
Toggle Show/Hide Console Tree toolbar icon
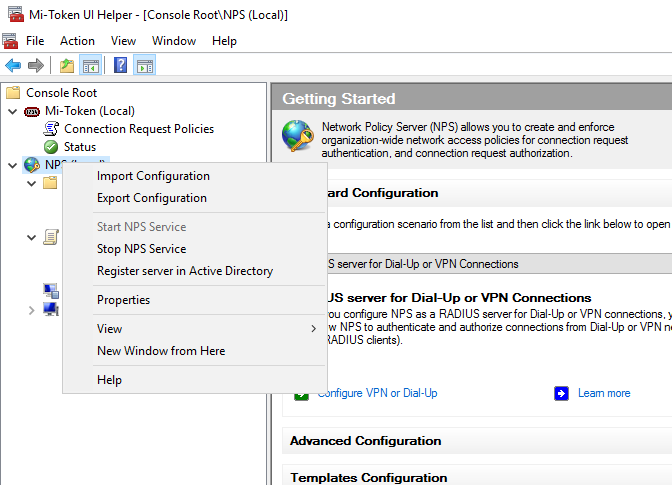pos(91,66)
